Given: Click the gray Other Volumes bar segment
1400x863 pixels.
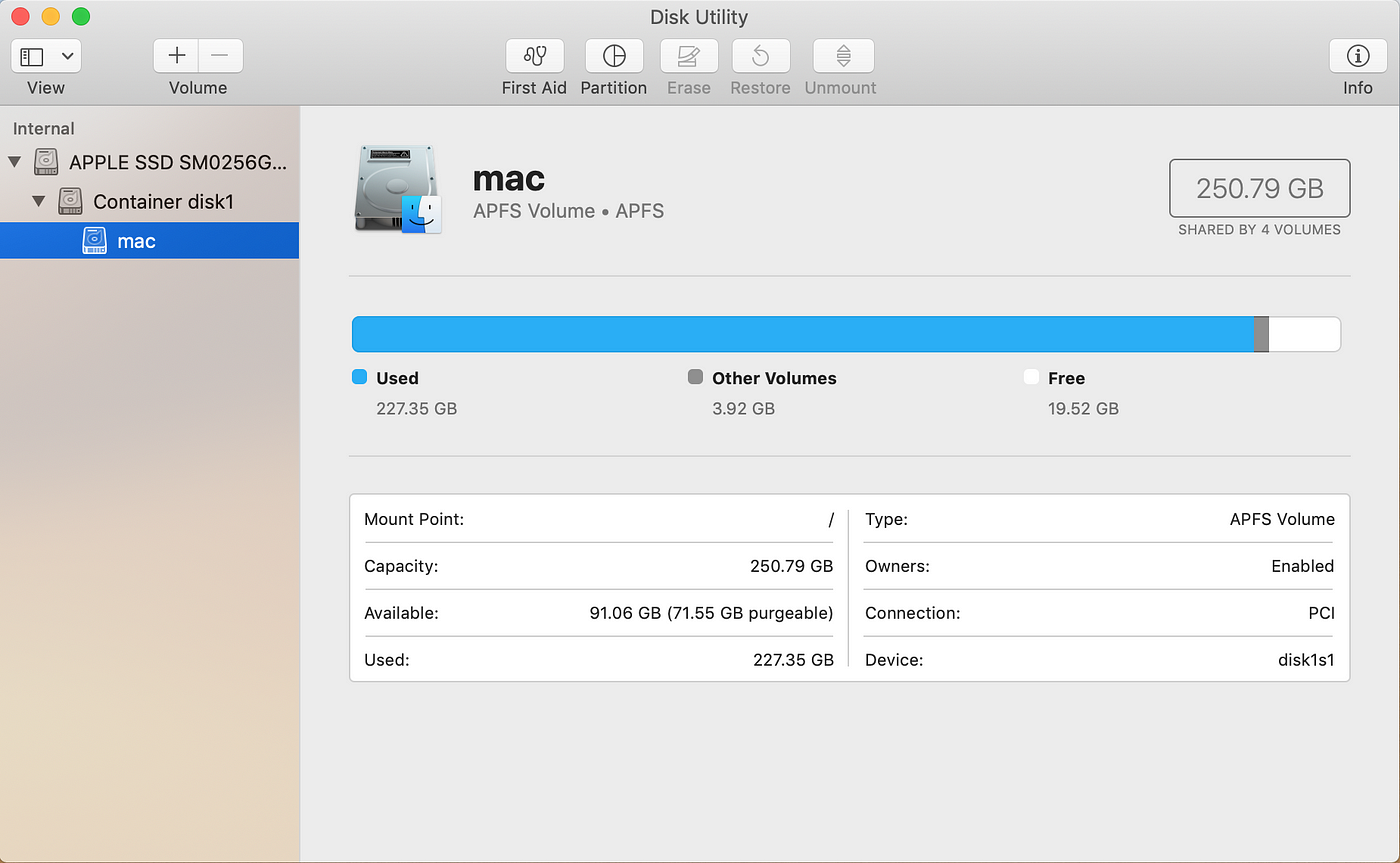Looking at the screenshot, I should click(x=1261, y=334).
